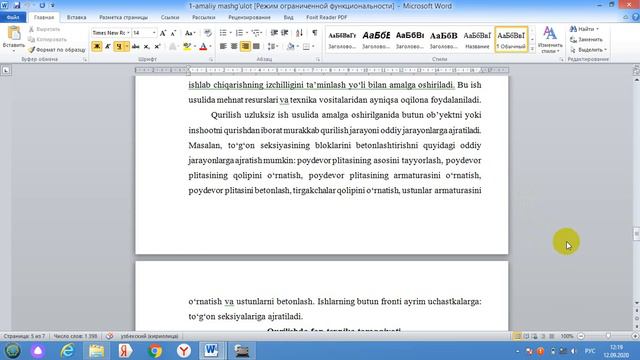
Task: Apply strikethrough formatting
Action: [136, 47]
